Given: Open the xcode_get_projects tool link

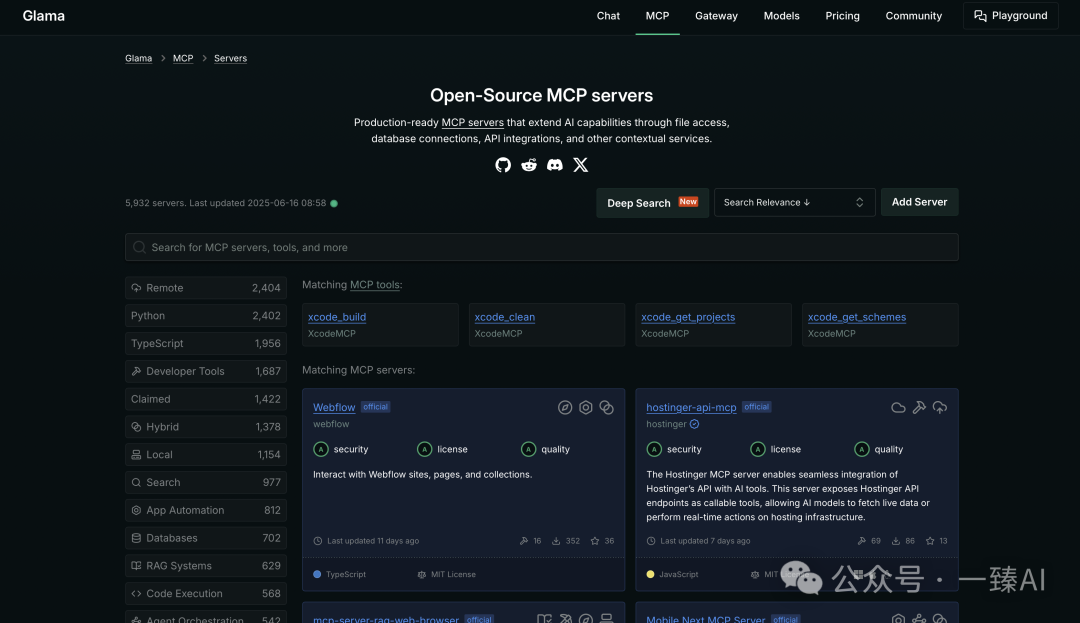Looking at the screenshot, I should [x=687, y=317].
